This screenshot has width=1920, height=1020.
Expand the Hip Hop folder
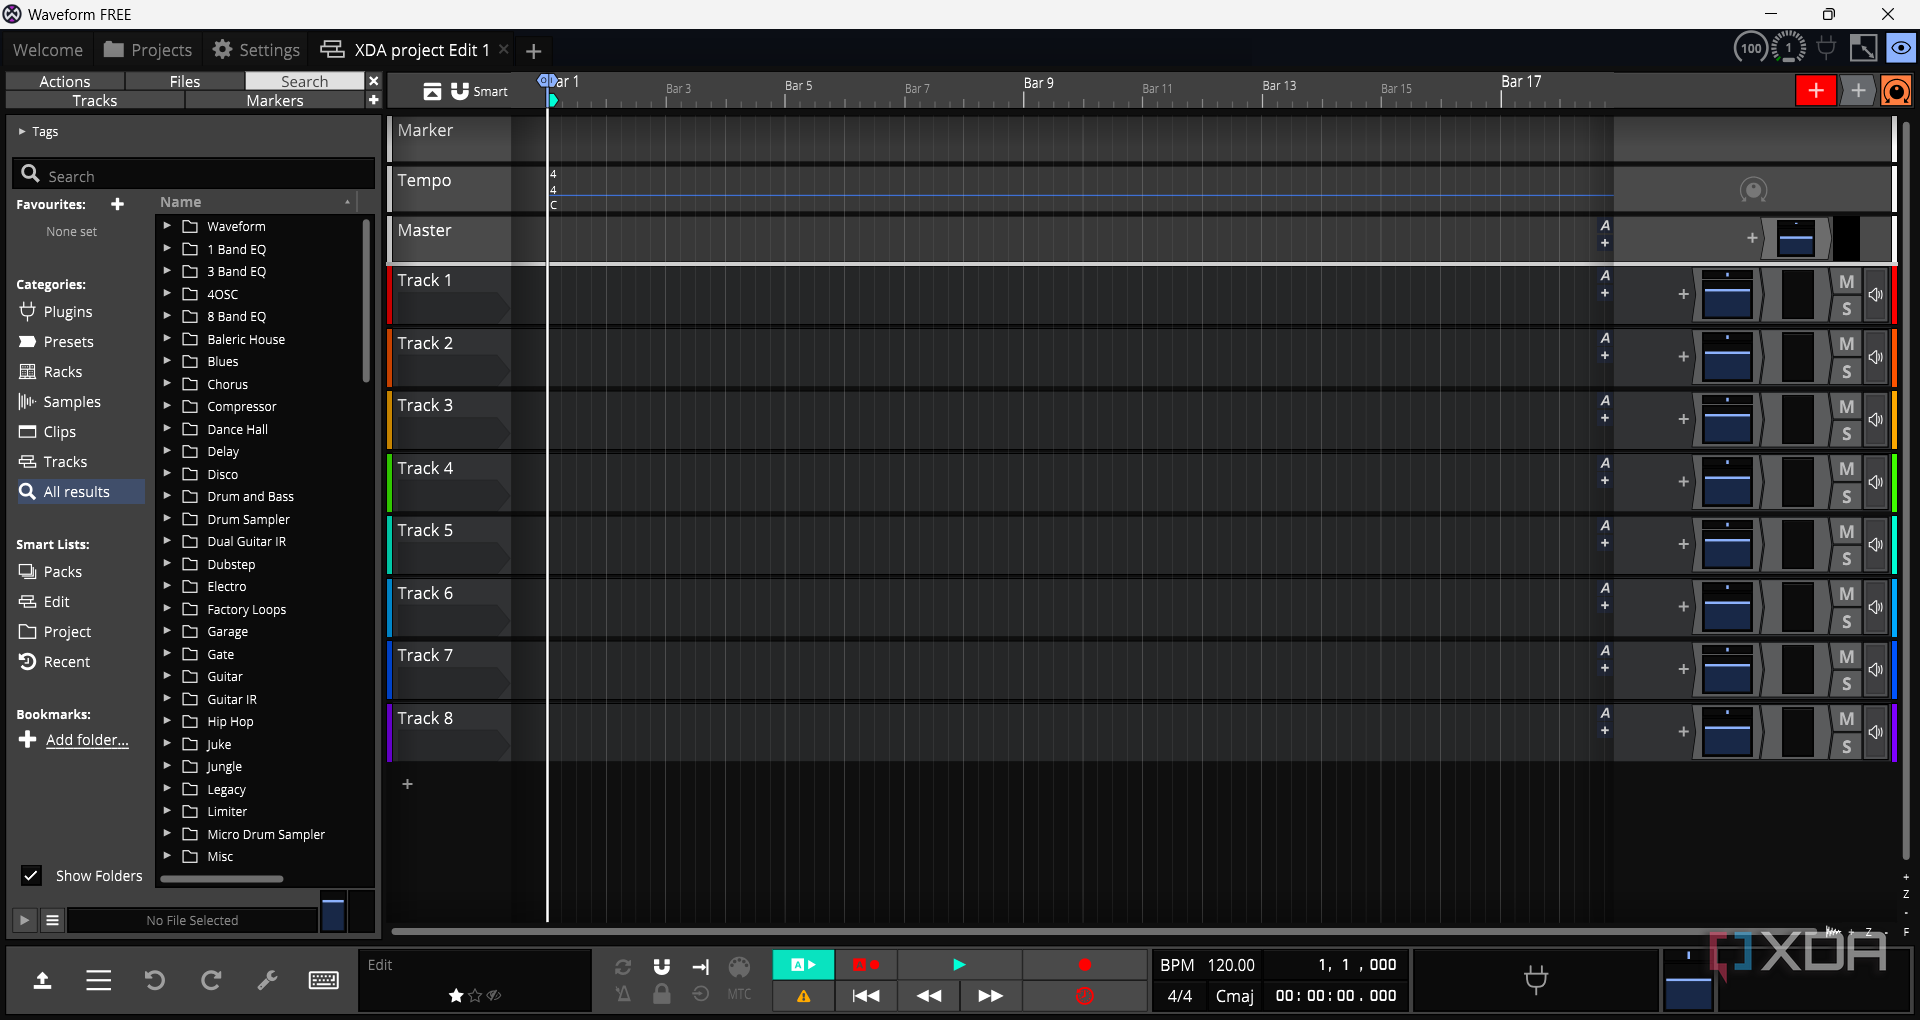click(x=167, y=721)
